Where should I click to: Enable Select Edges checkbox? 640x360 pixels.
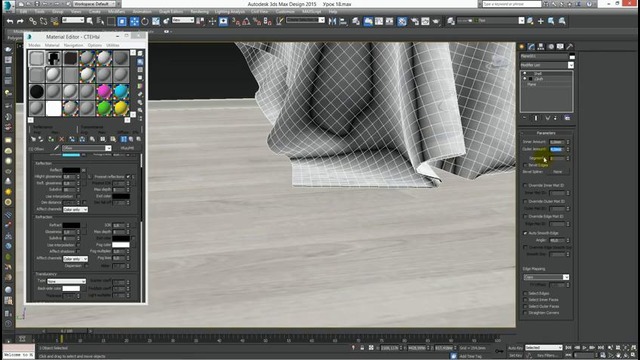[525, 293]
